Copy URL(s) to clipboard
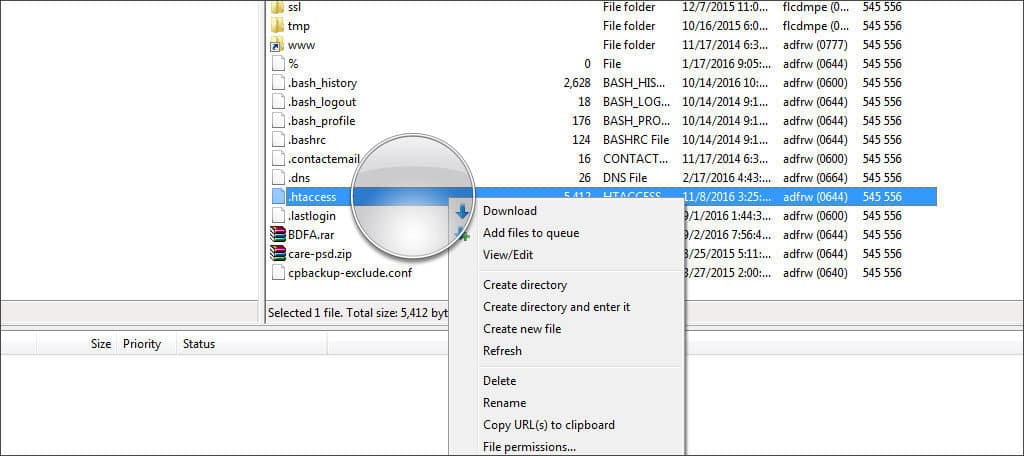This screenshot has width=1024, height=456. [548, 425]
